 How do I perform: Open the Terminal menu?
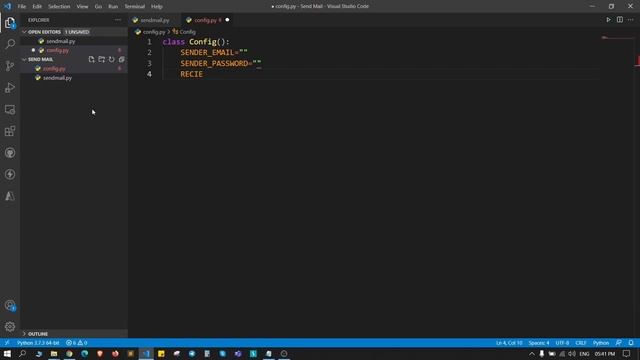(x=135, y=7)
